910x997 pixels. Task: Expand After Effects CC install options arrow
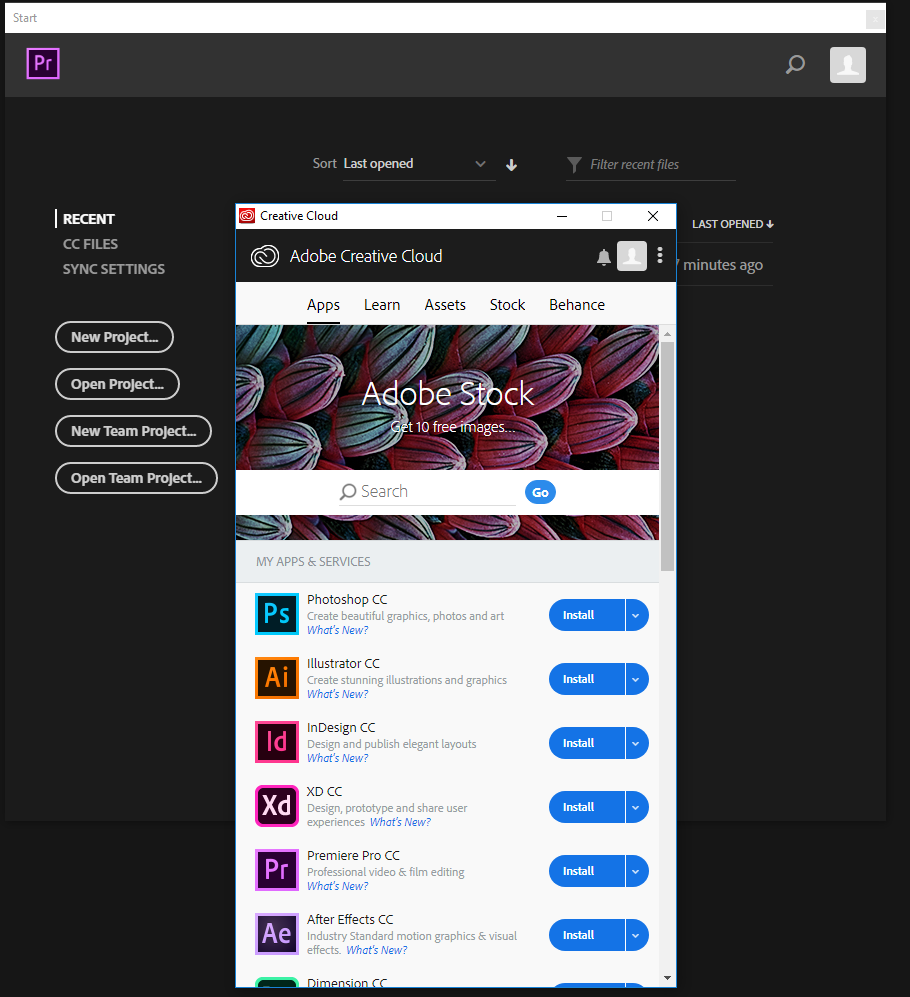click(637, 935)
